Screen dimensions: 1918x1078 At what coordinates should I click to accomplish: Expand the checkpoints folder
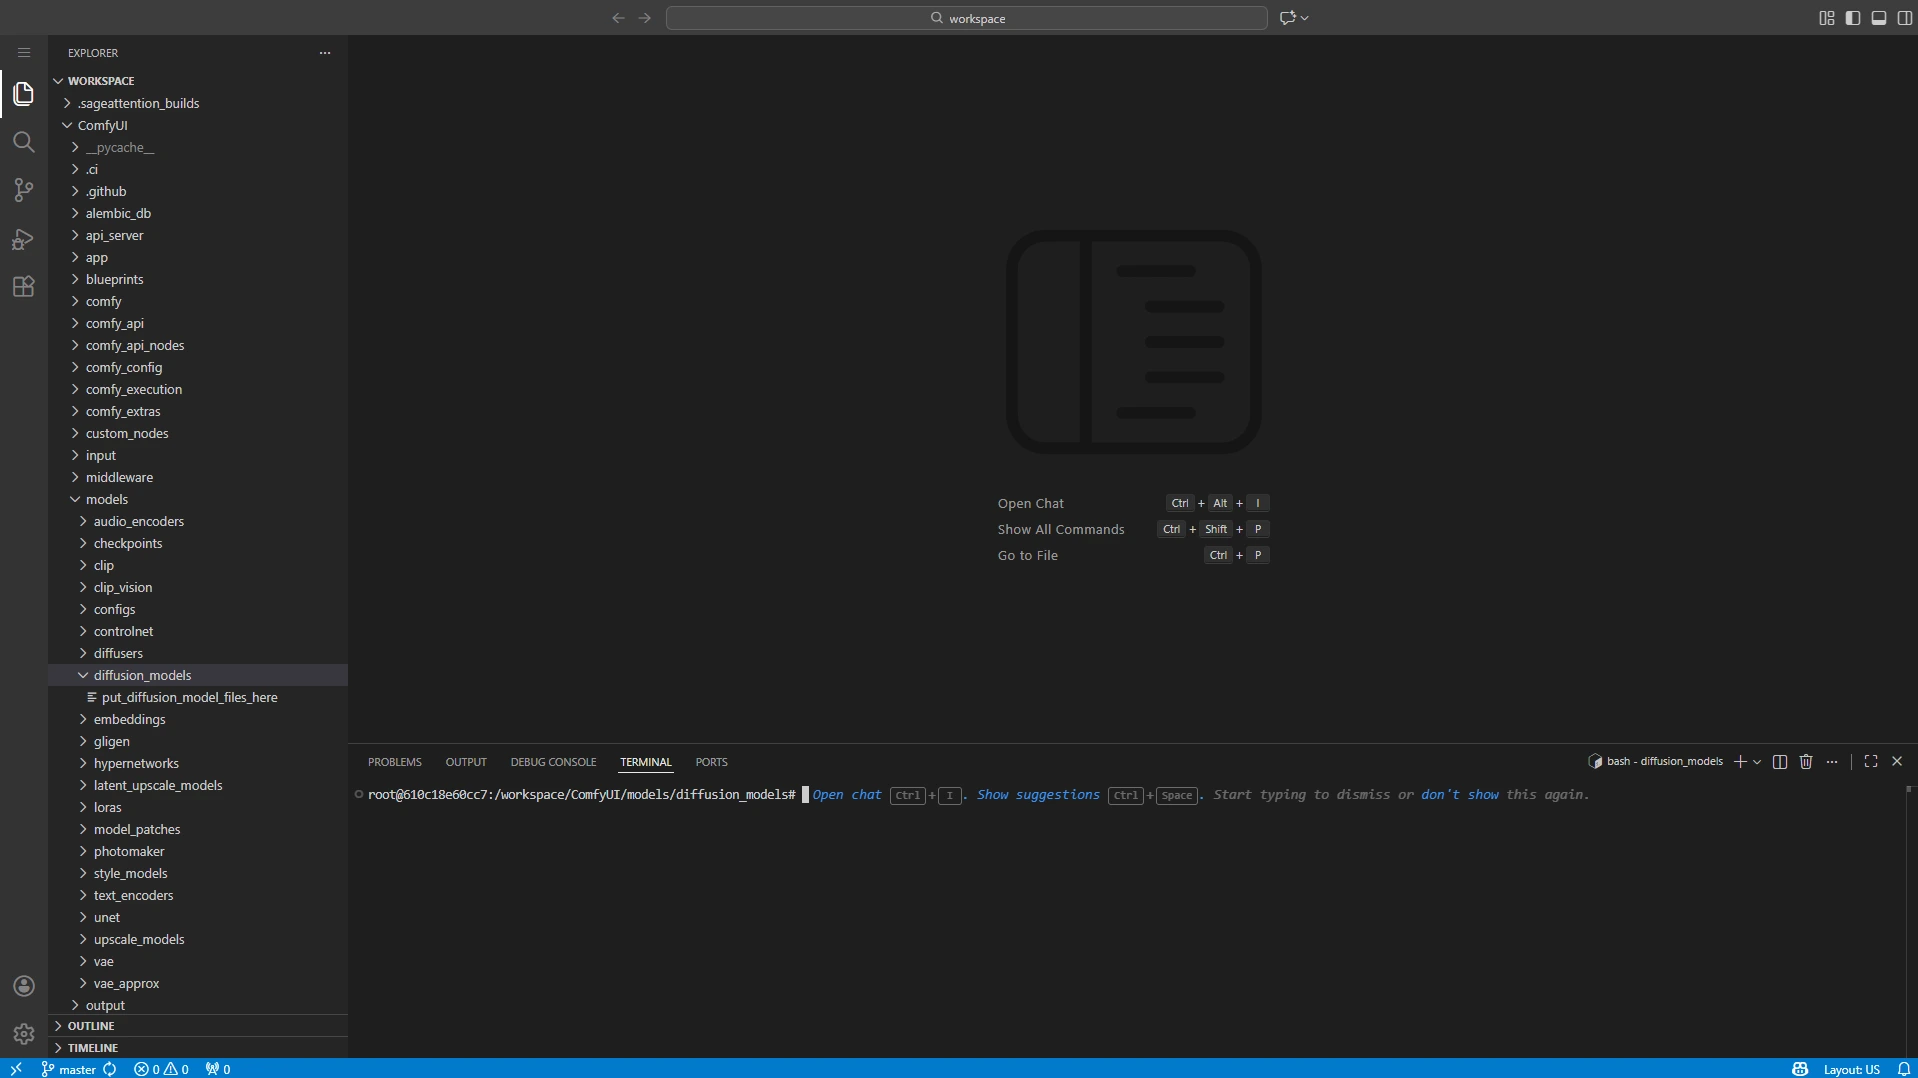[128, 543]
